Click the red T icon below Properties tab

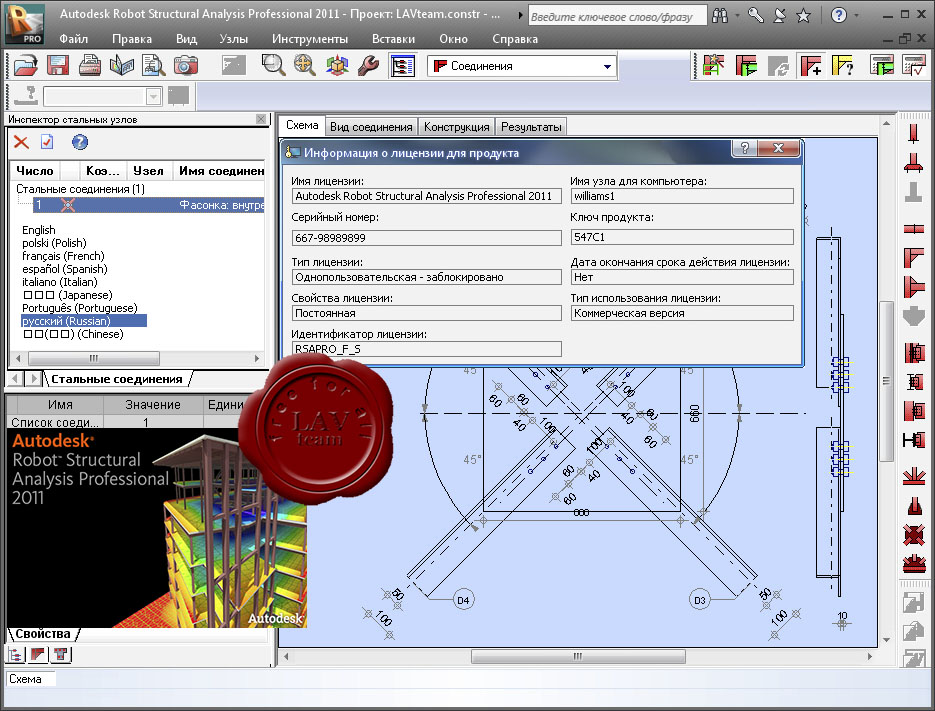pos(60,655)
